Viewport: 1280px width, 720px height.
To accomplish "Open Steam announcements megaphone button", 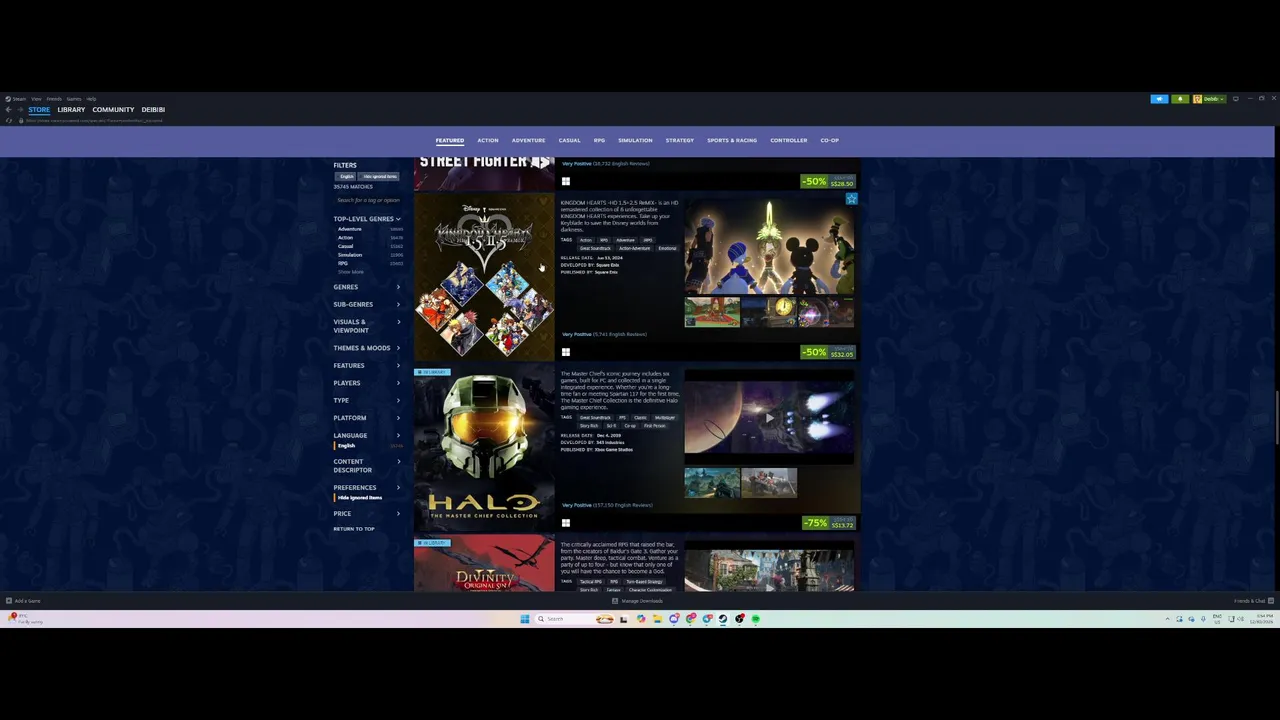I will pyautogui.click(x=1159, y=99).
